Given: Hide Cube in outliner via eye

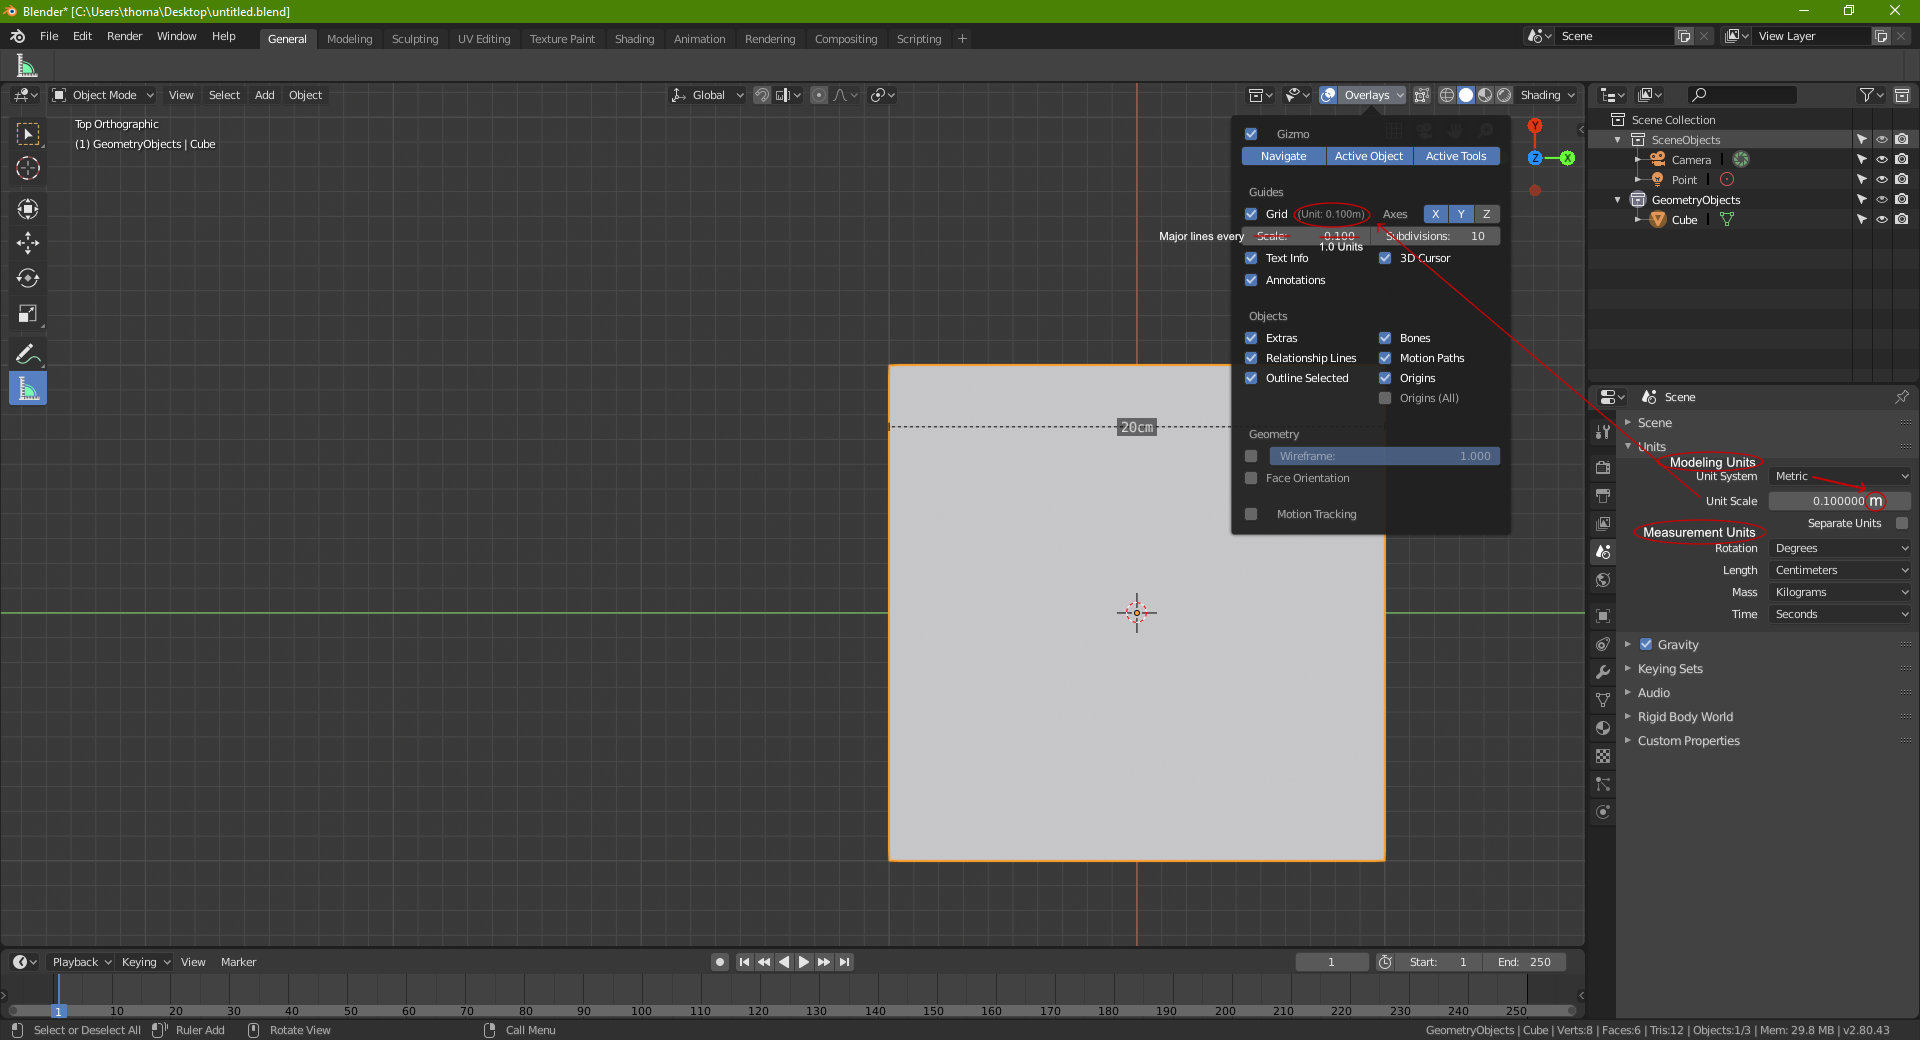Looking at the screenshot, I should [1882, 220].
